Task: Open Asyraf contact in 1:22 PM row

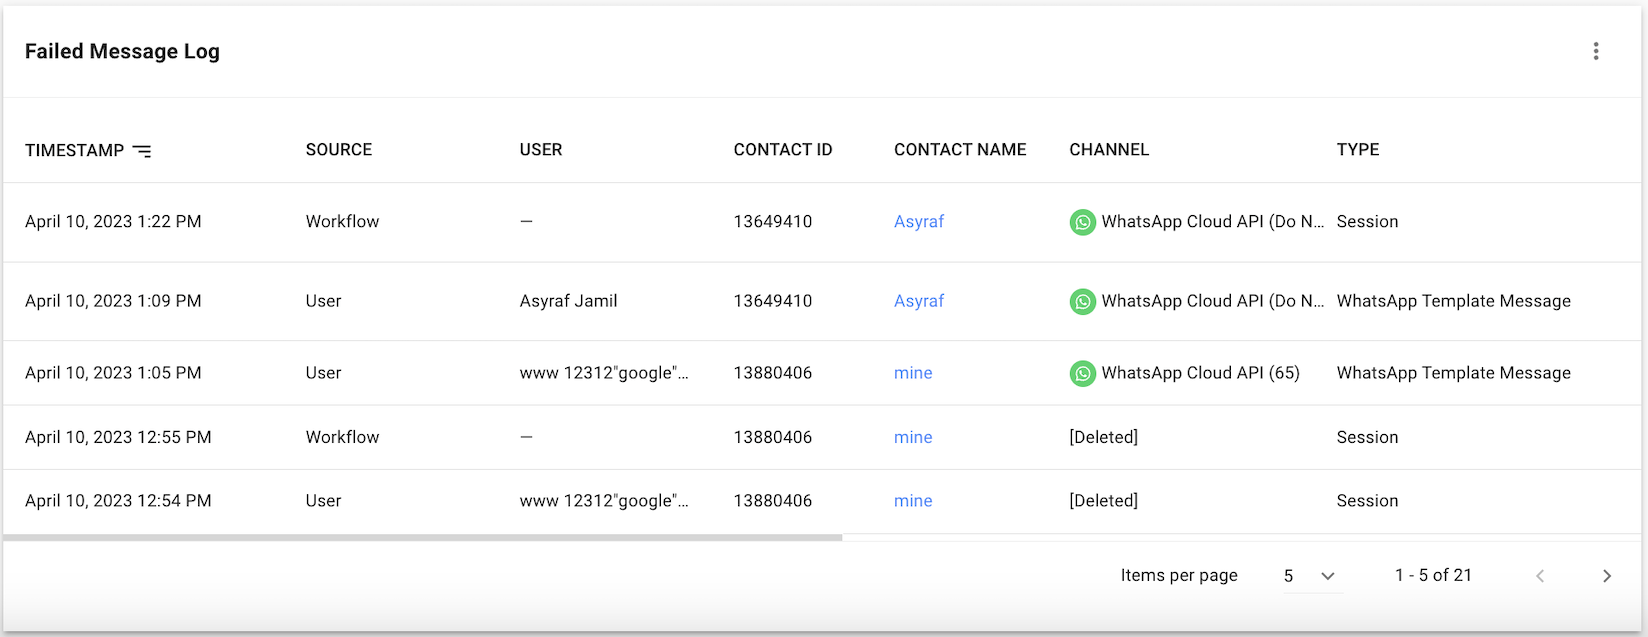Action: (x=918, y=222)
